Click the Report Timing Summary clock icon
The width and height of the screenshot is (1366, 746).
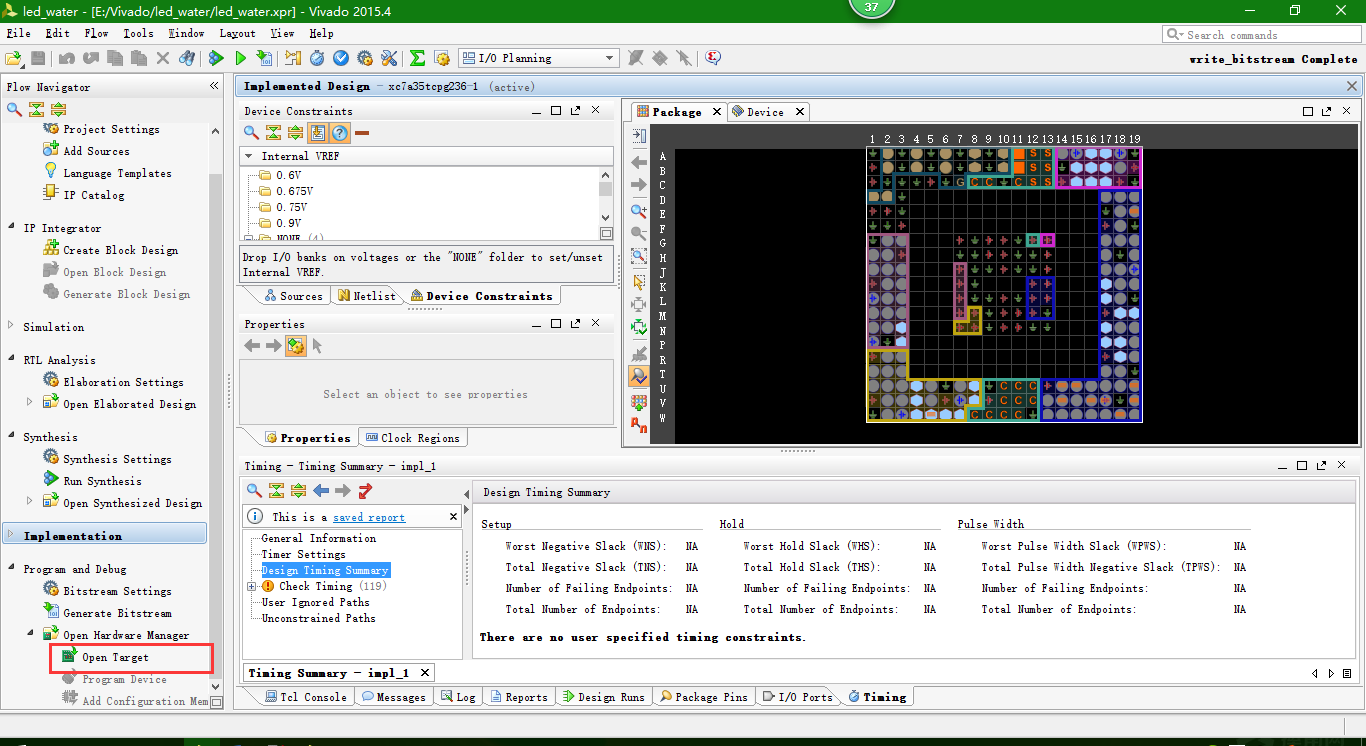click(x=317, y=58)
